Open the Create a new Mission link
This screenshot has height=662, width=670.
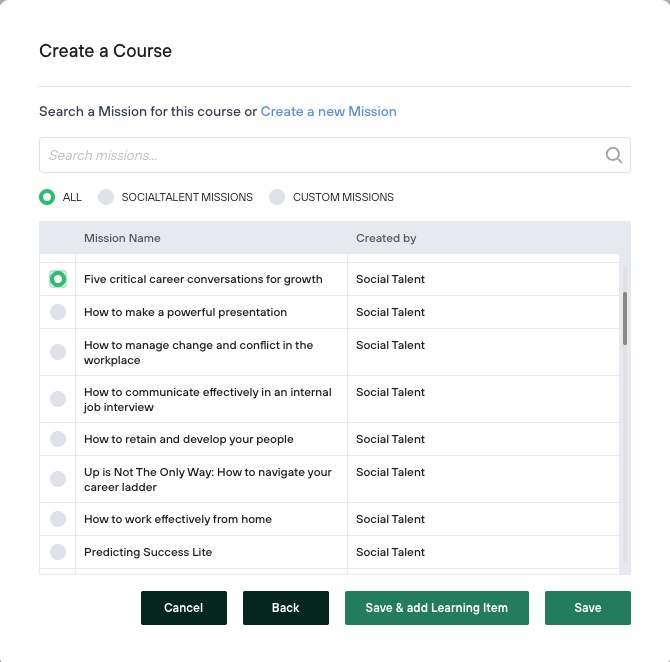click(328, 111)
